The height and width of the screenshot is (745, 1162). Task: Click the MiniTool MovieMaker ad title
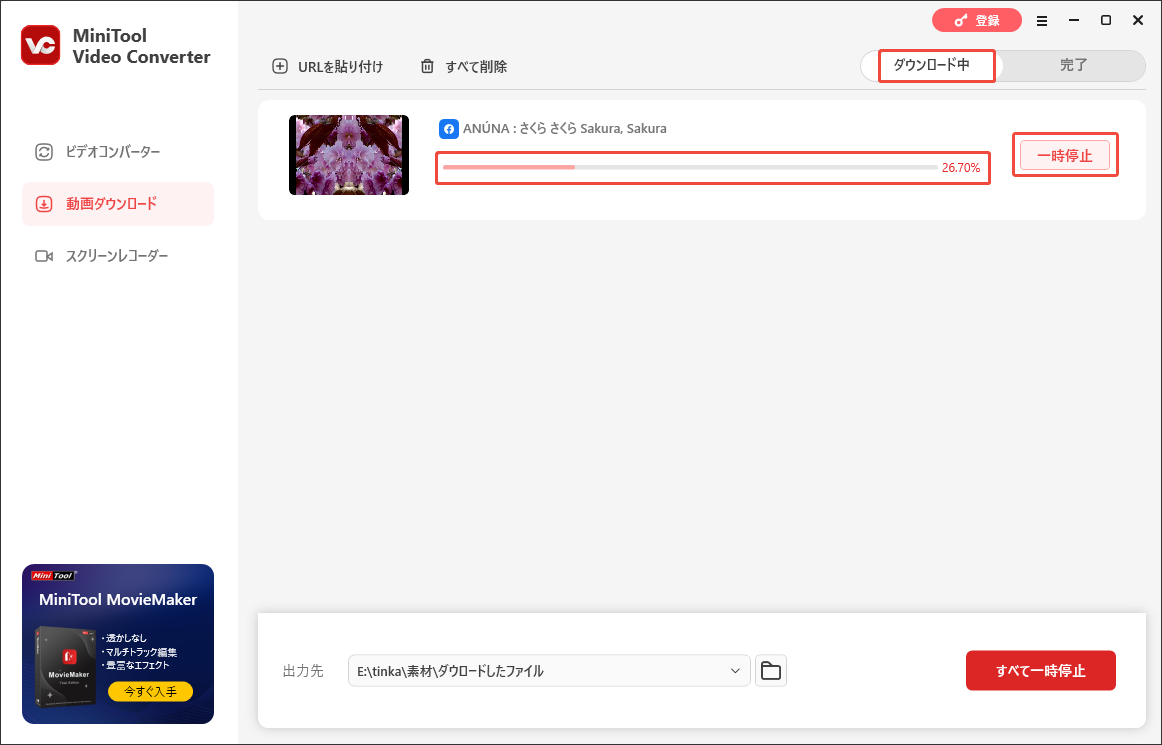[118, 600]
